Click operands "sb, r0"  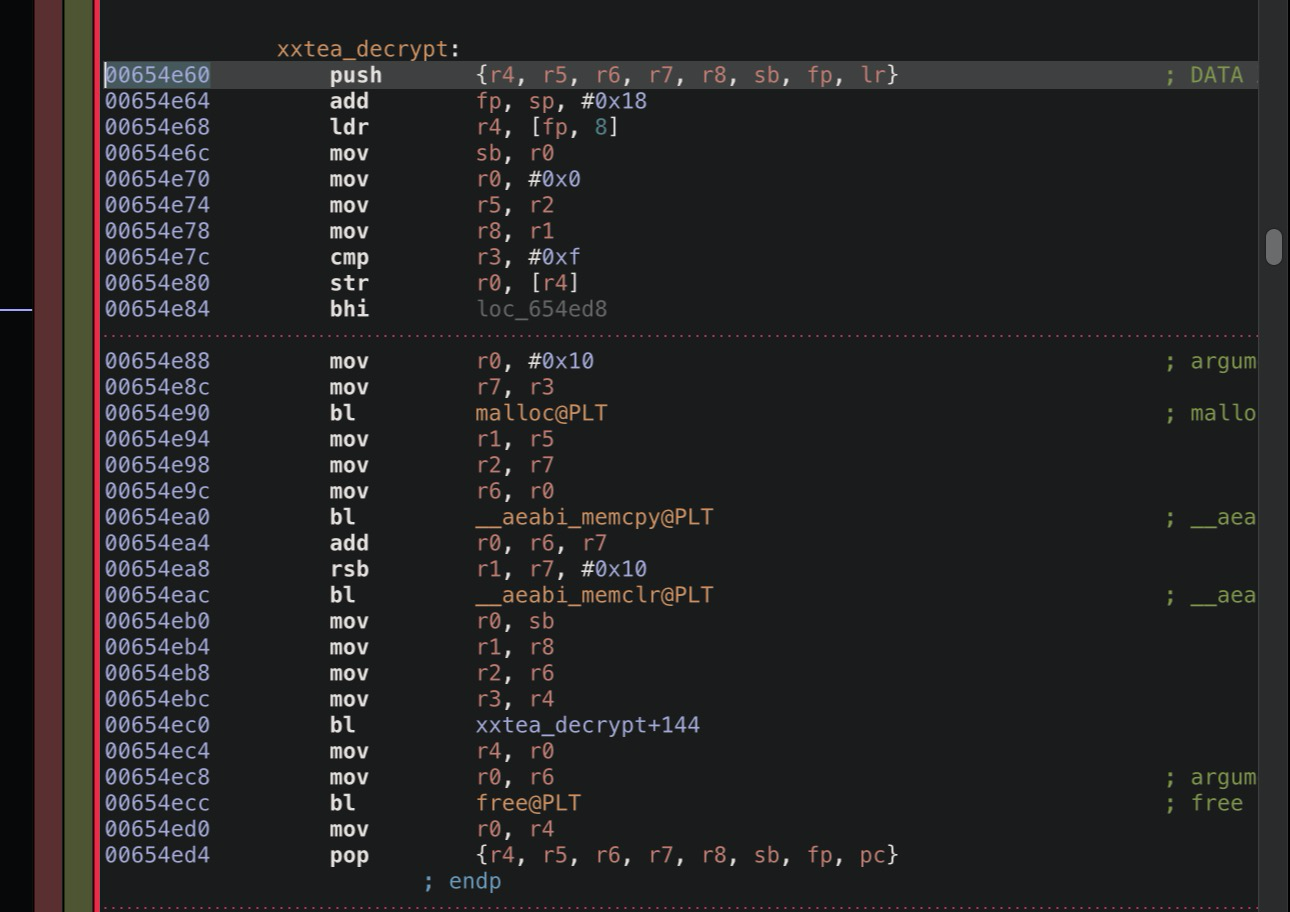click(x=515, y=153)
